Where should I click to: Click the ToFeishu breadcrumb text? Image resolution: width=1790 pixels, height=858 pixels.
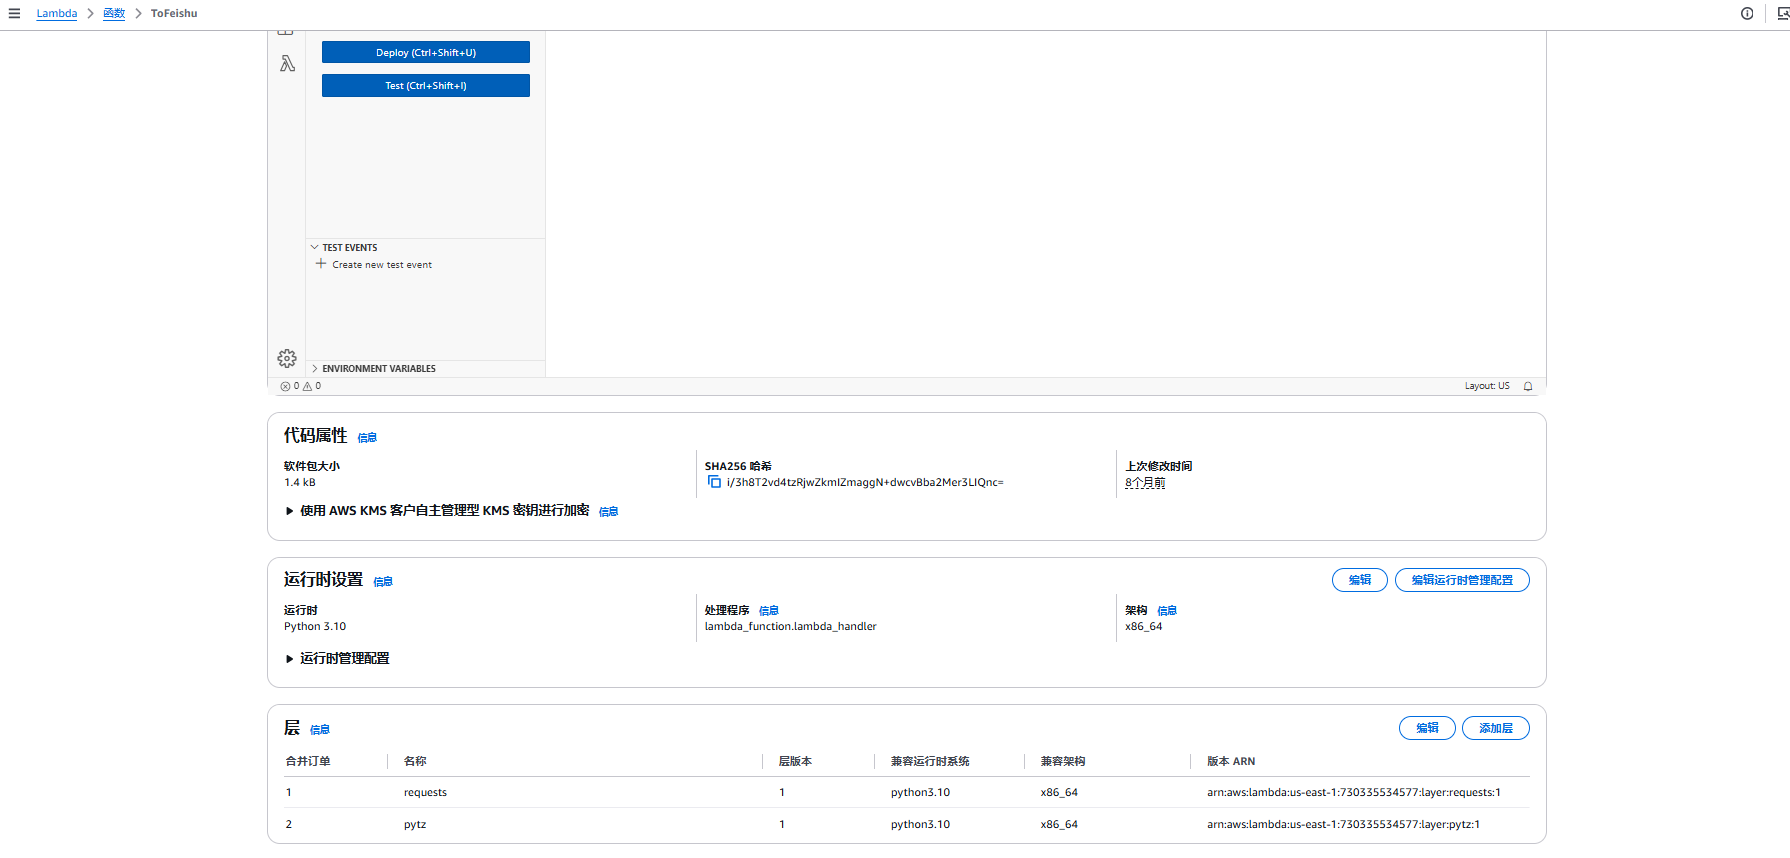tap(174, 13)
